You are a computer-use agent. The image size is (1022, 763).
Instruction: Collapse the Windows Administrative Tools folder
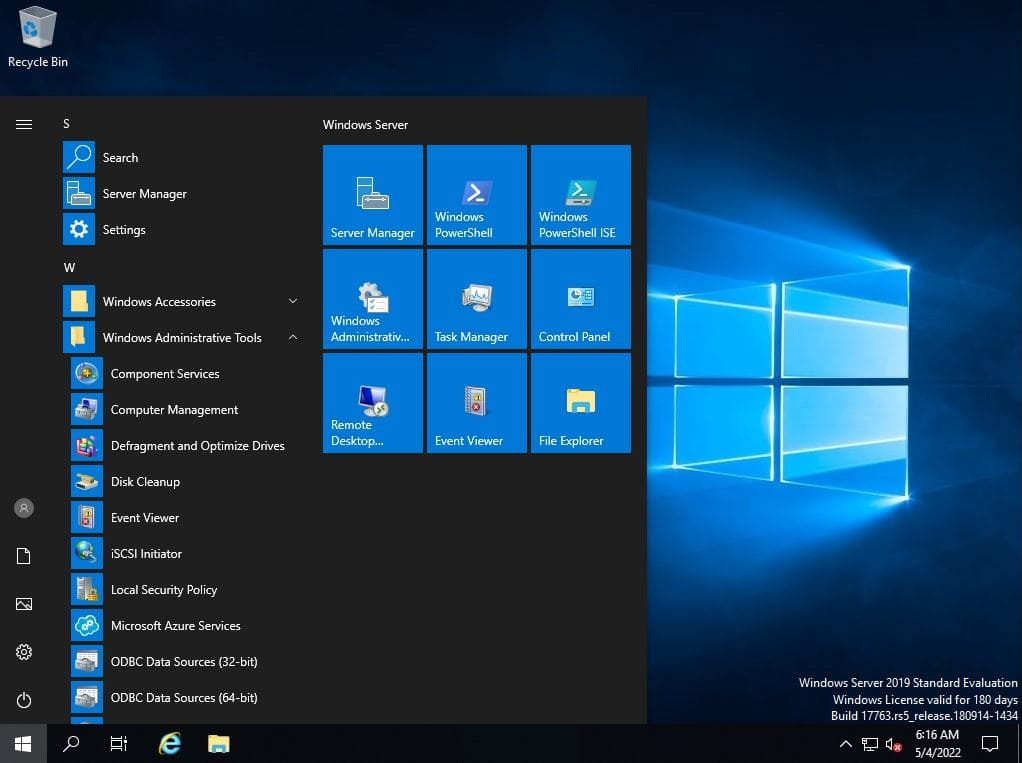coord(182,337)
